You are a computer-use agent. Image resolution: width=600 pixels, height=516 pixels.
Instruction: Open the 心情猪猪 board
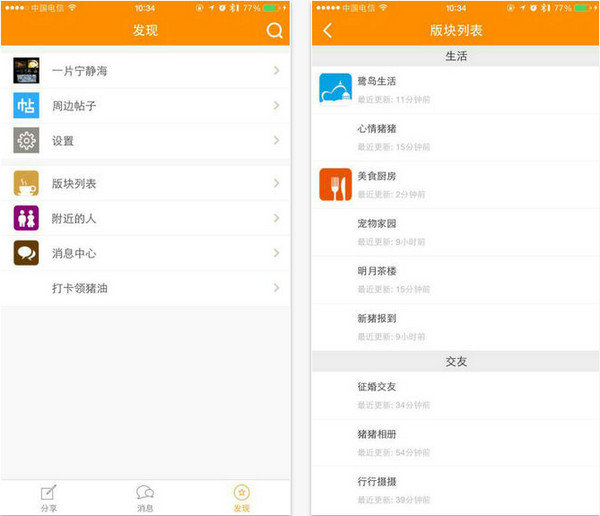tap(455, 137)
